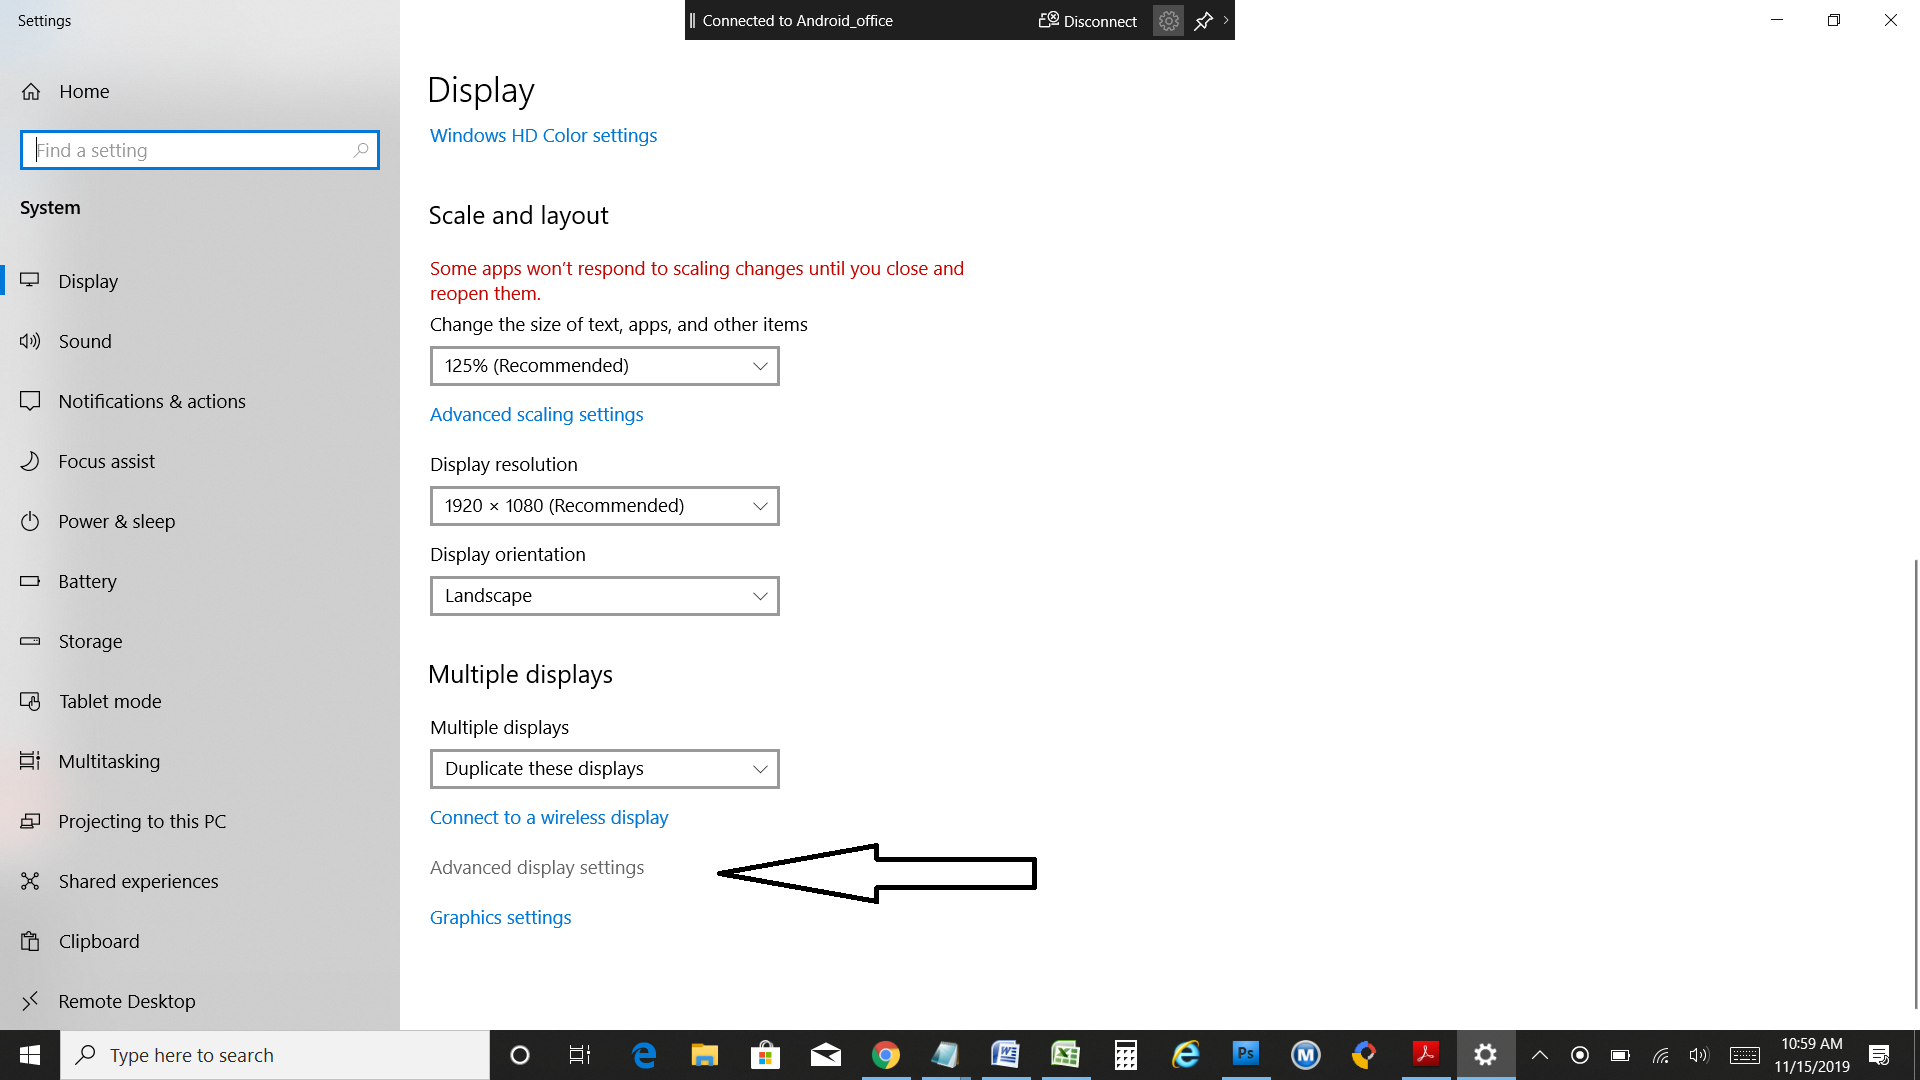Viewport: 1920px width, 1080px height.
Task: Open the Duplicate these displays dropdown
Action: (604, 769)
